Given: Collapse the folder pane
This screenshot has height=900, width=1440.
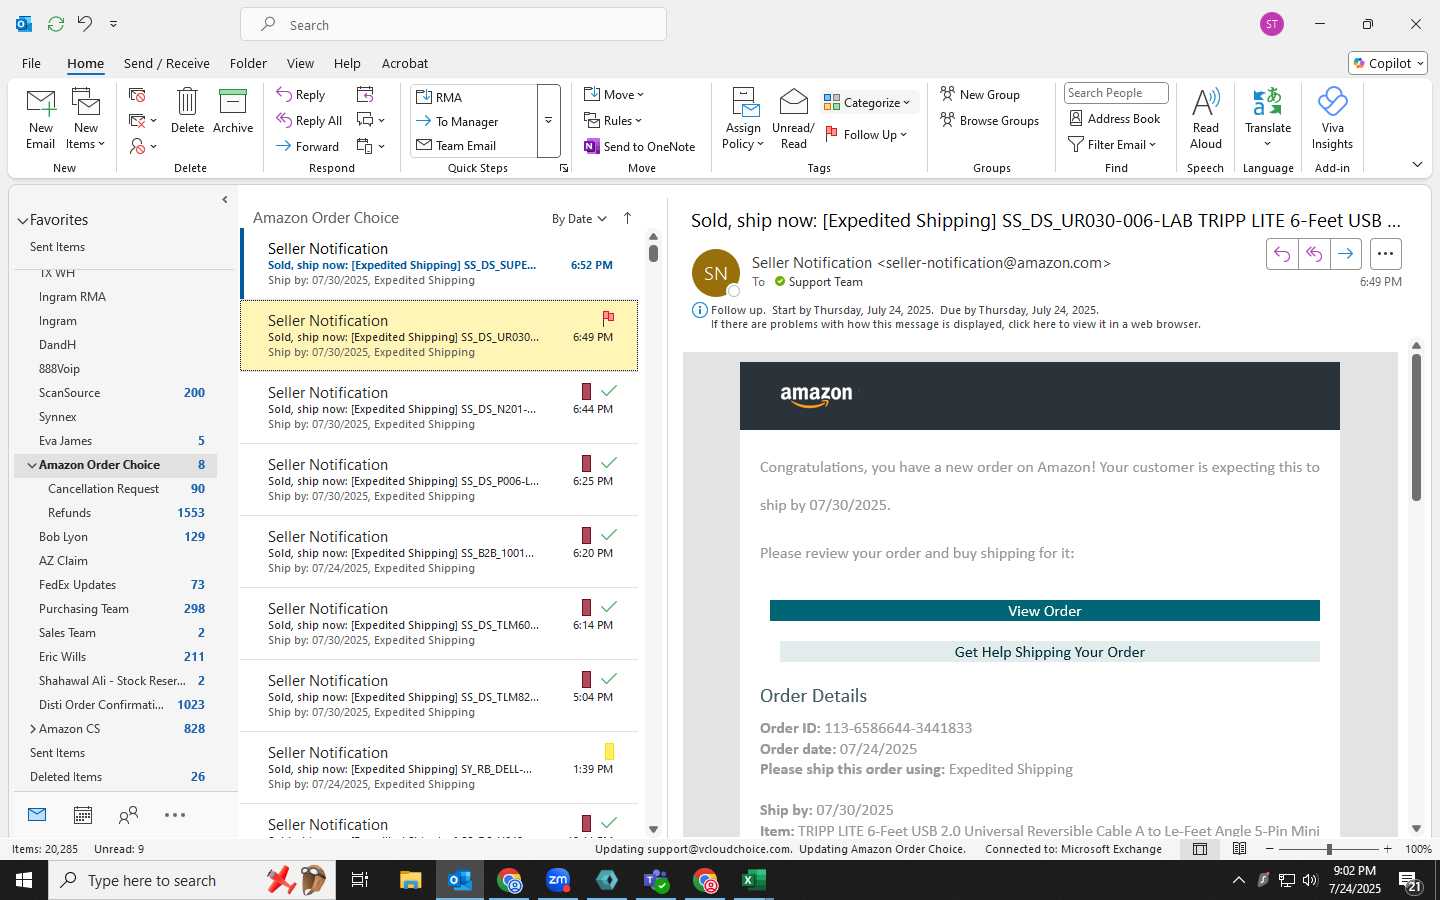Looking at the screenshot, I should point(224,200).
